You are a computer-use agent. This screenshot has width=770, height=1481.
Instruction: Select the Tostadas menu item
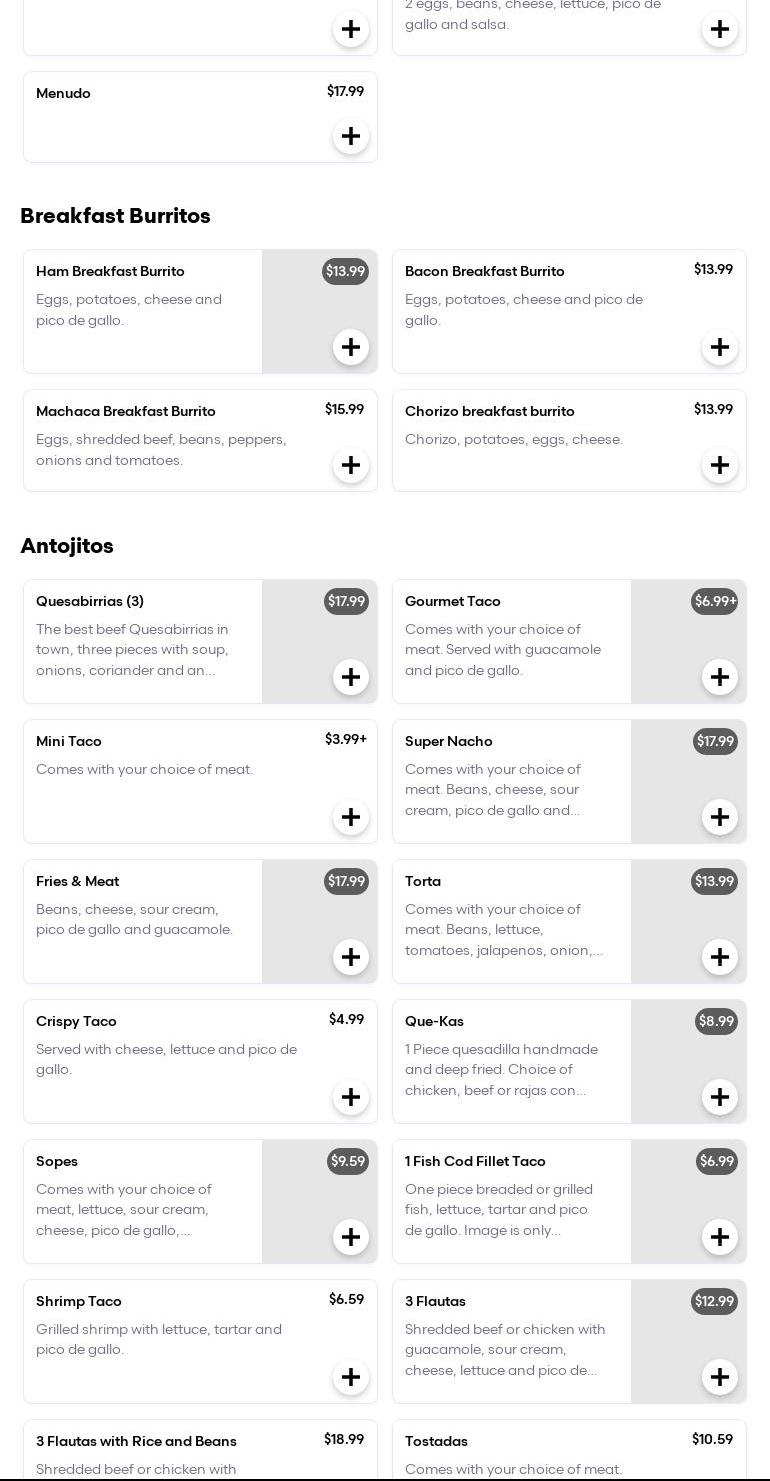[436, 1441]
